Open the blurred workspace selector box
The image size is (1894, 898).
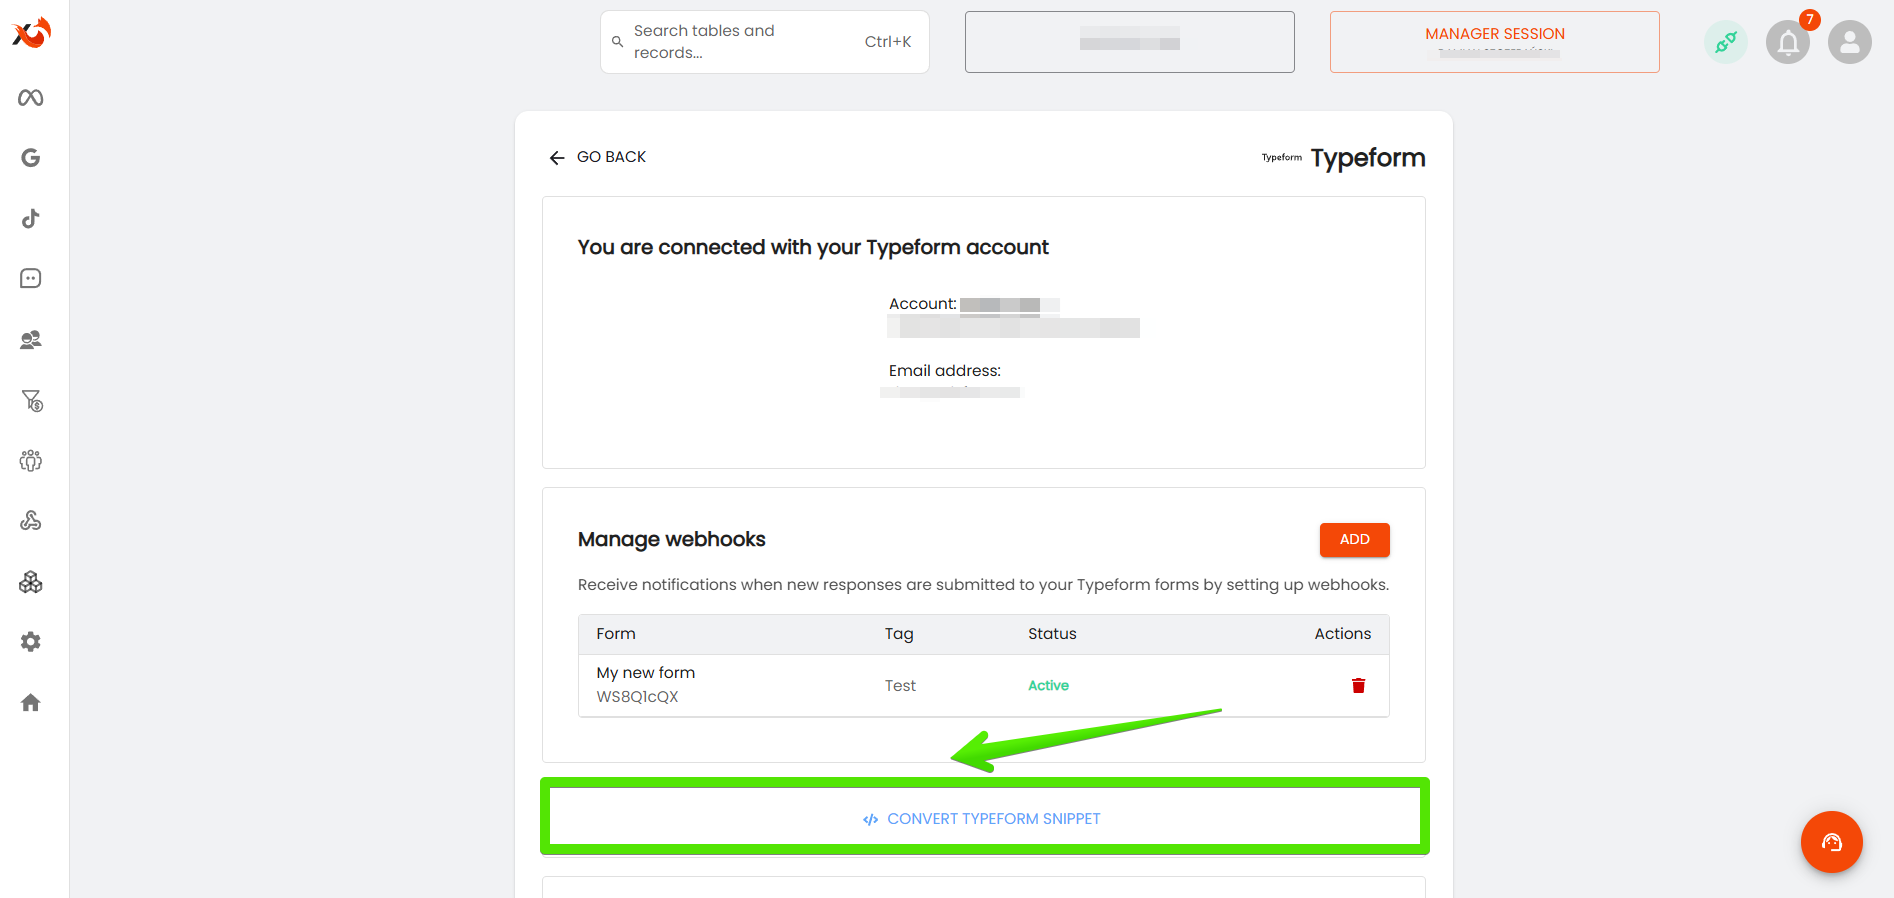click(1129, 42)
